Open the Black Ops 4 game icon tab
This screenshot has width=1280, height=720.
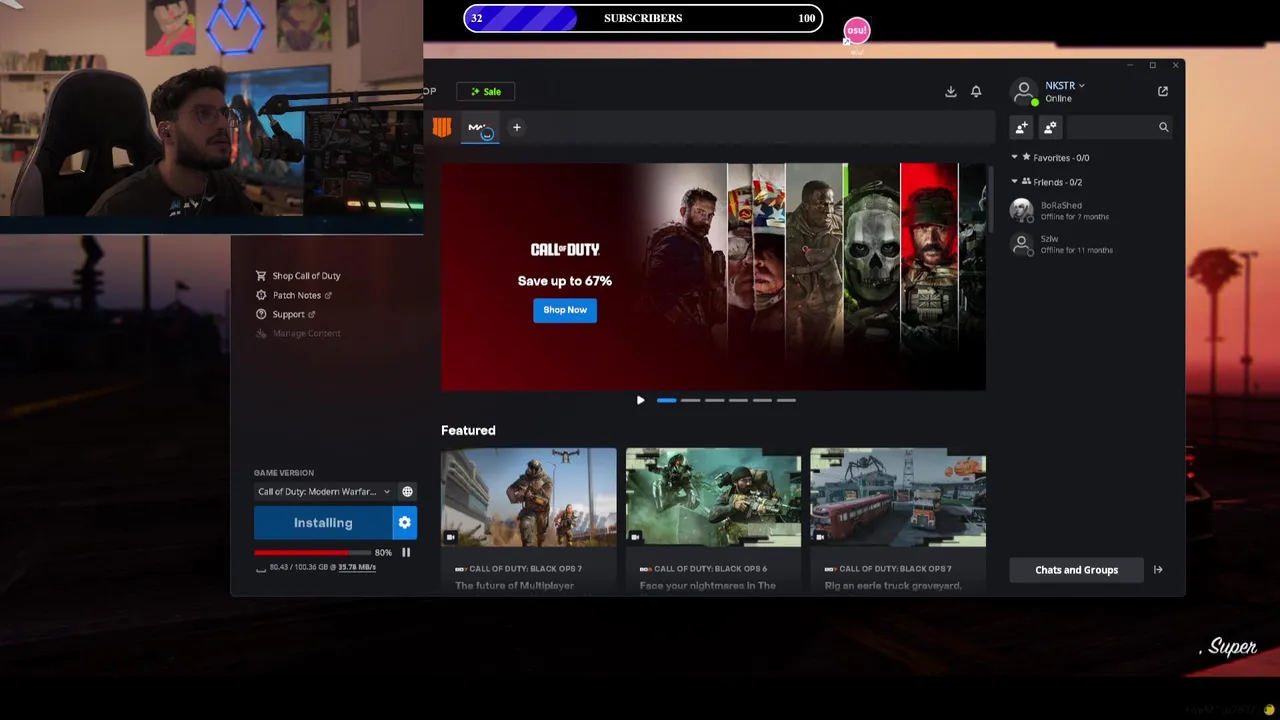click(442, 127)
